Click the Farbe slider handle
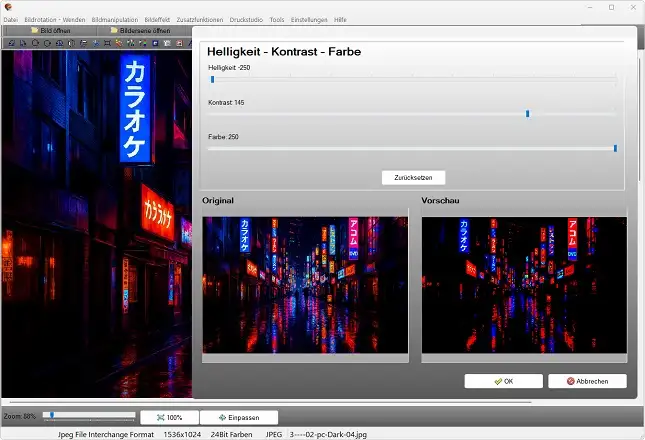This screenshot has width=645, height=440. click(615, 148)
